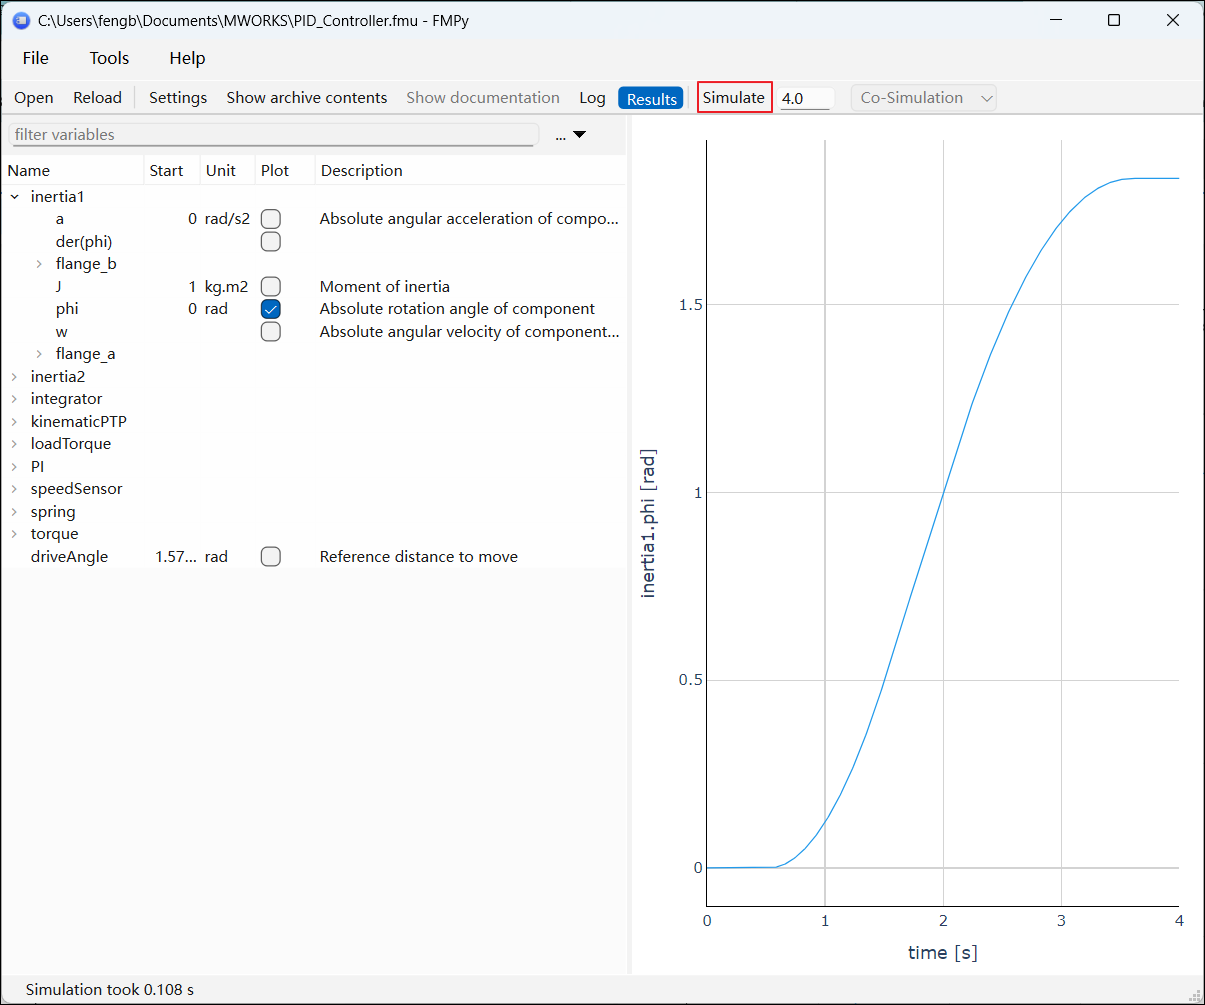Click the filter variables search field
1205x1005 pixels.
pyautogui.click(x=273, y=135)
